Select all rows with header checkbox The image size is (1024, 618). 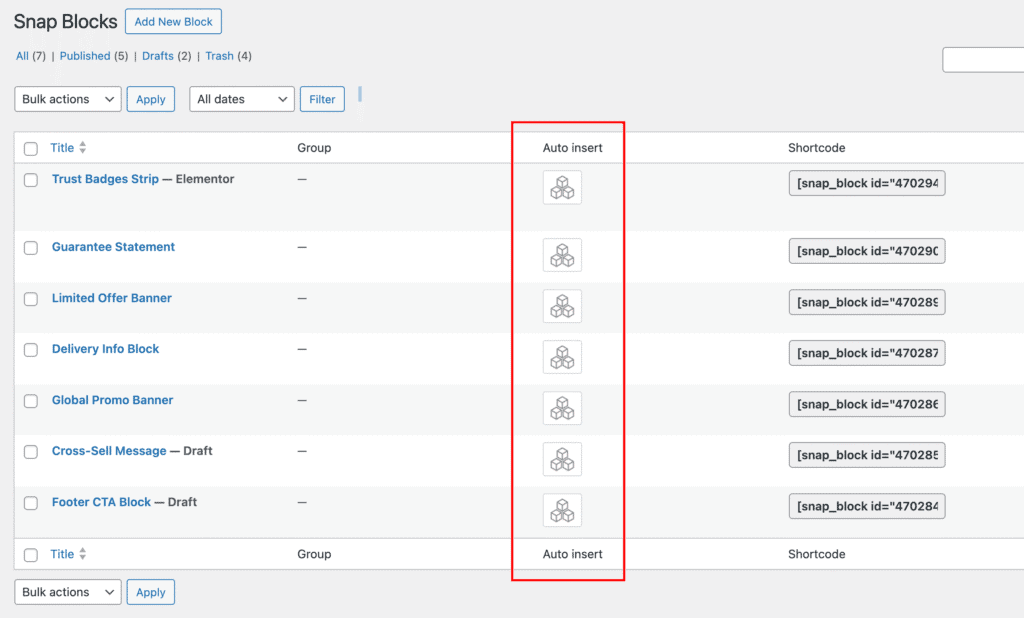coord(31,149)
